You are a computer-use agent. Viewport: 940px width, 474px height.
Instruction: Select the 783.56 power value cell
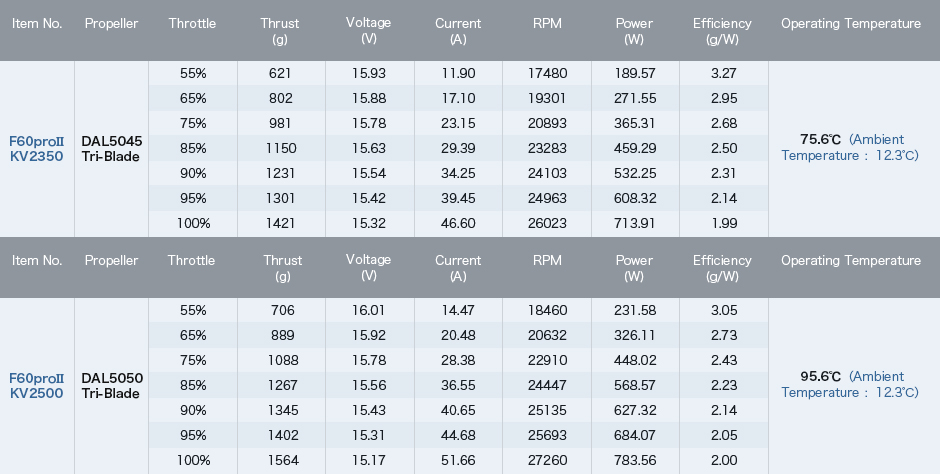tap(634, 460)
